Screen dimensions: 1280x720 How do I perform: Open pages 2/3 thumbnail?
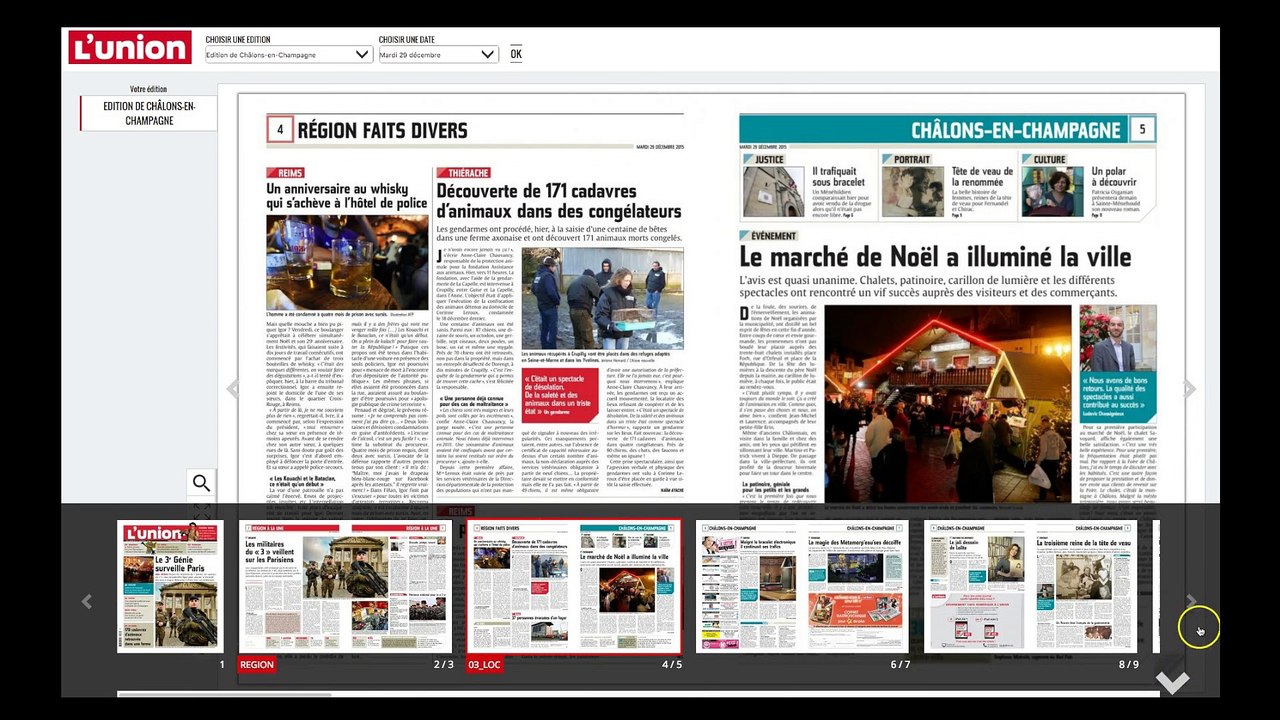coord(345,586)
